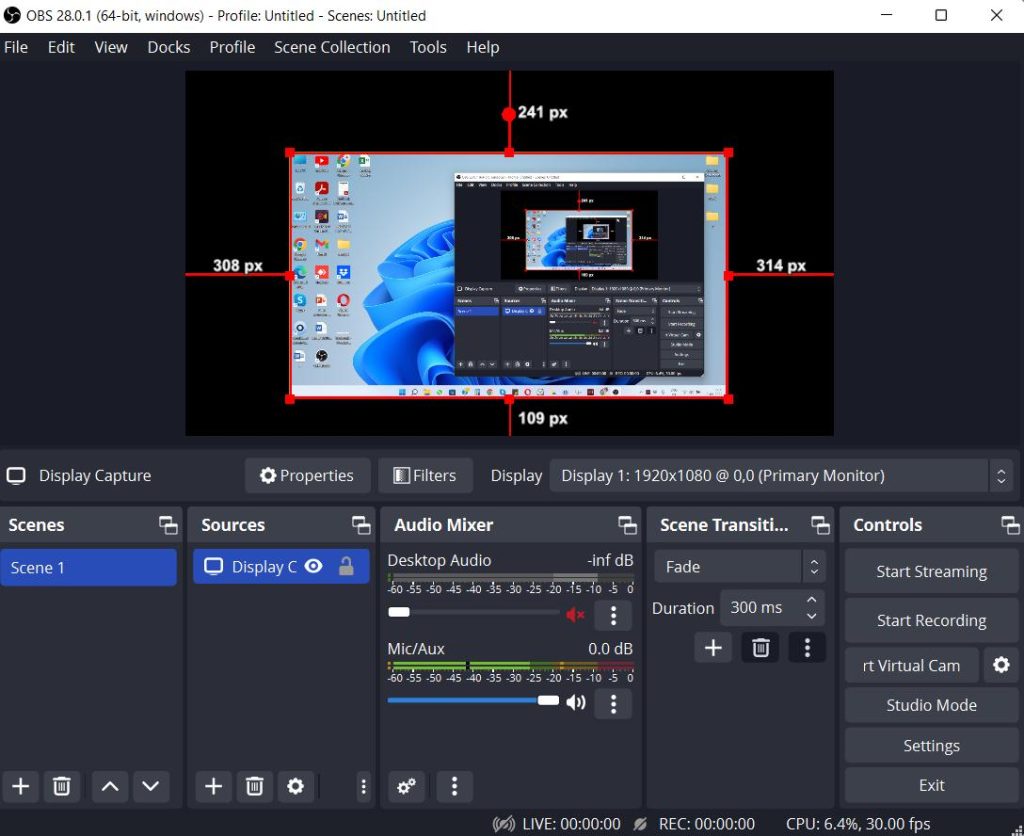Open the Edit menu
The image size is (1024, 836).
click(x=61, y=47)
